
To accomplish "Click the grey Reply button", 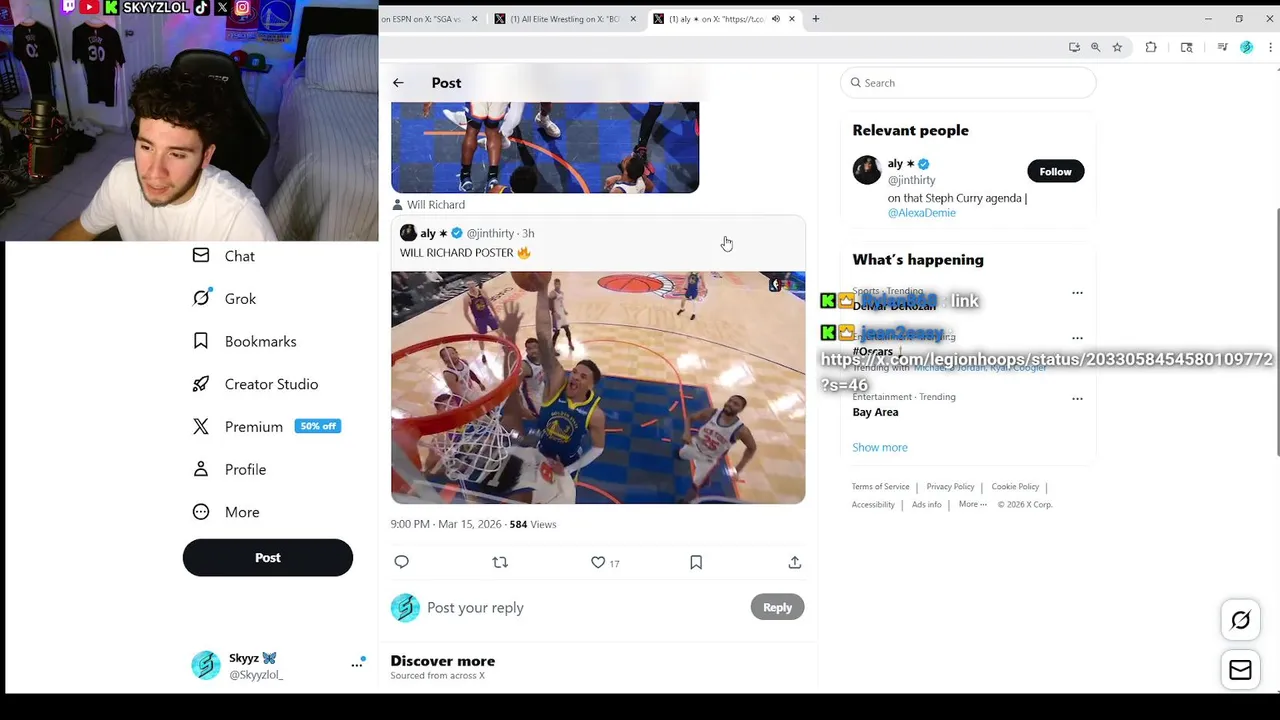I will [777, 607].
